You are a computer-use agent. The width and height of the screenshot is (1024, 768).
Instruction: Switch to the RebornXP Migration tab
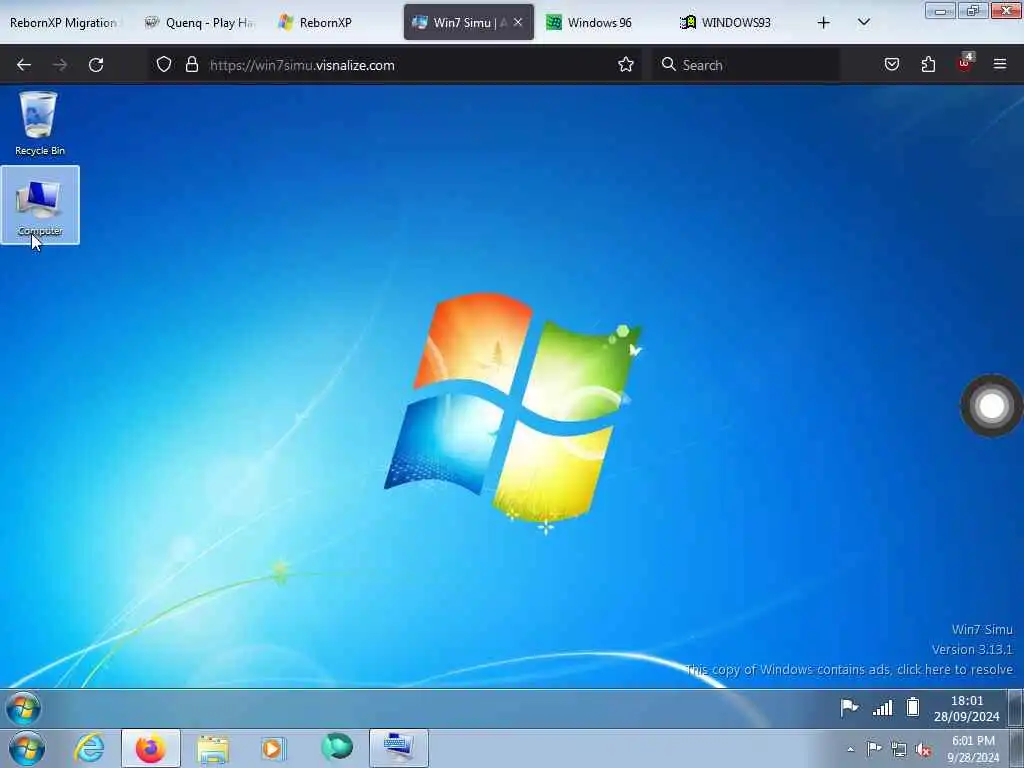point(64,23)
